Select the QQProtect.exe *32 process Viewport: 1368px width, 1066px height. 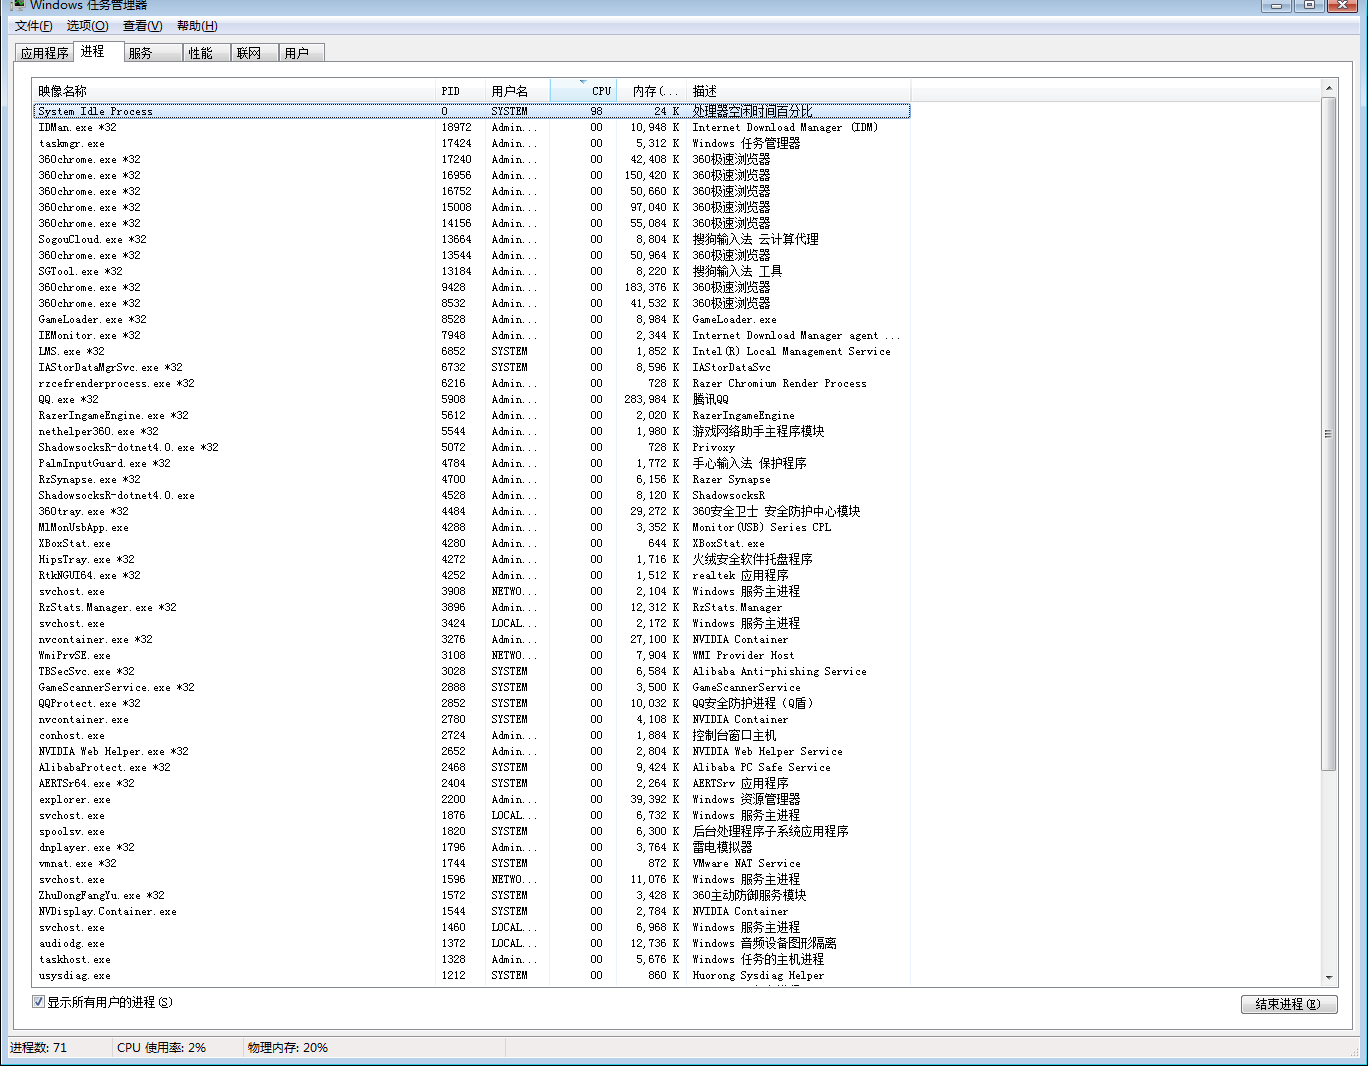point(472,703)
